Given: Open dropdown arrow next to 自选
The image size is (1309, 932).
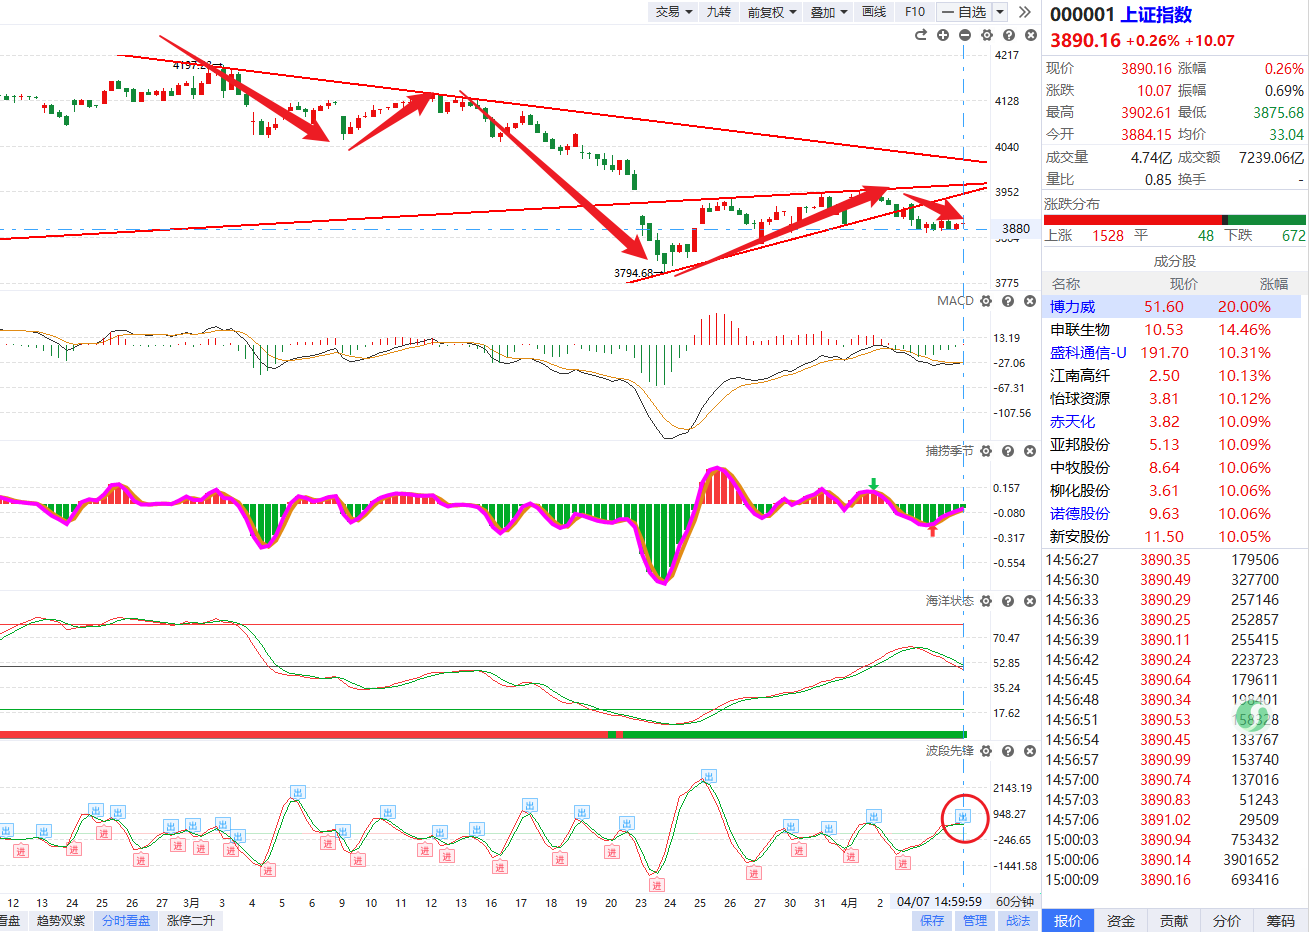Looking at the screenshot, I should click(1000, 12).
